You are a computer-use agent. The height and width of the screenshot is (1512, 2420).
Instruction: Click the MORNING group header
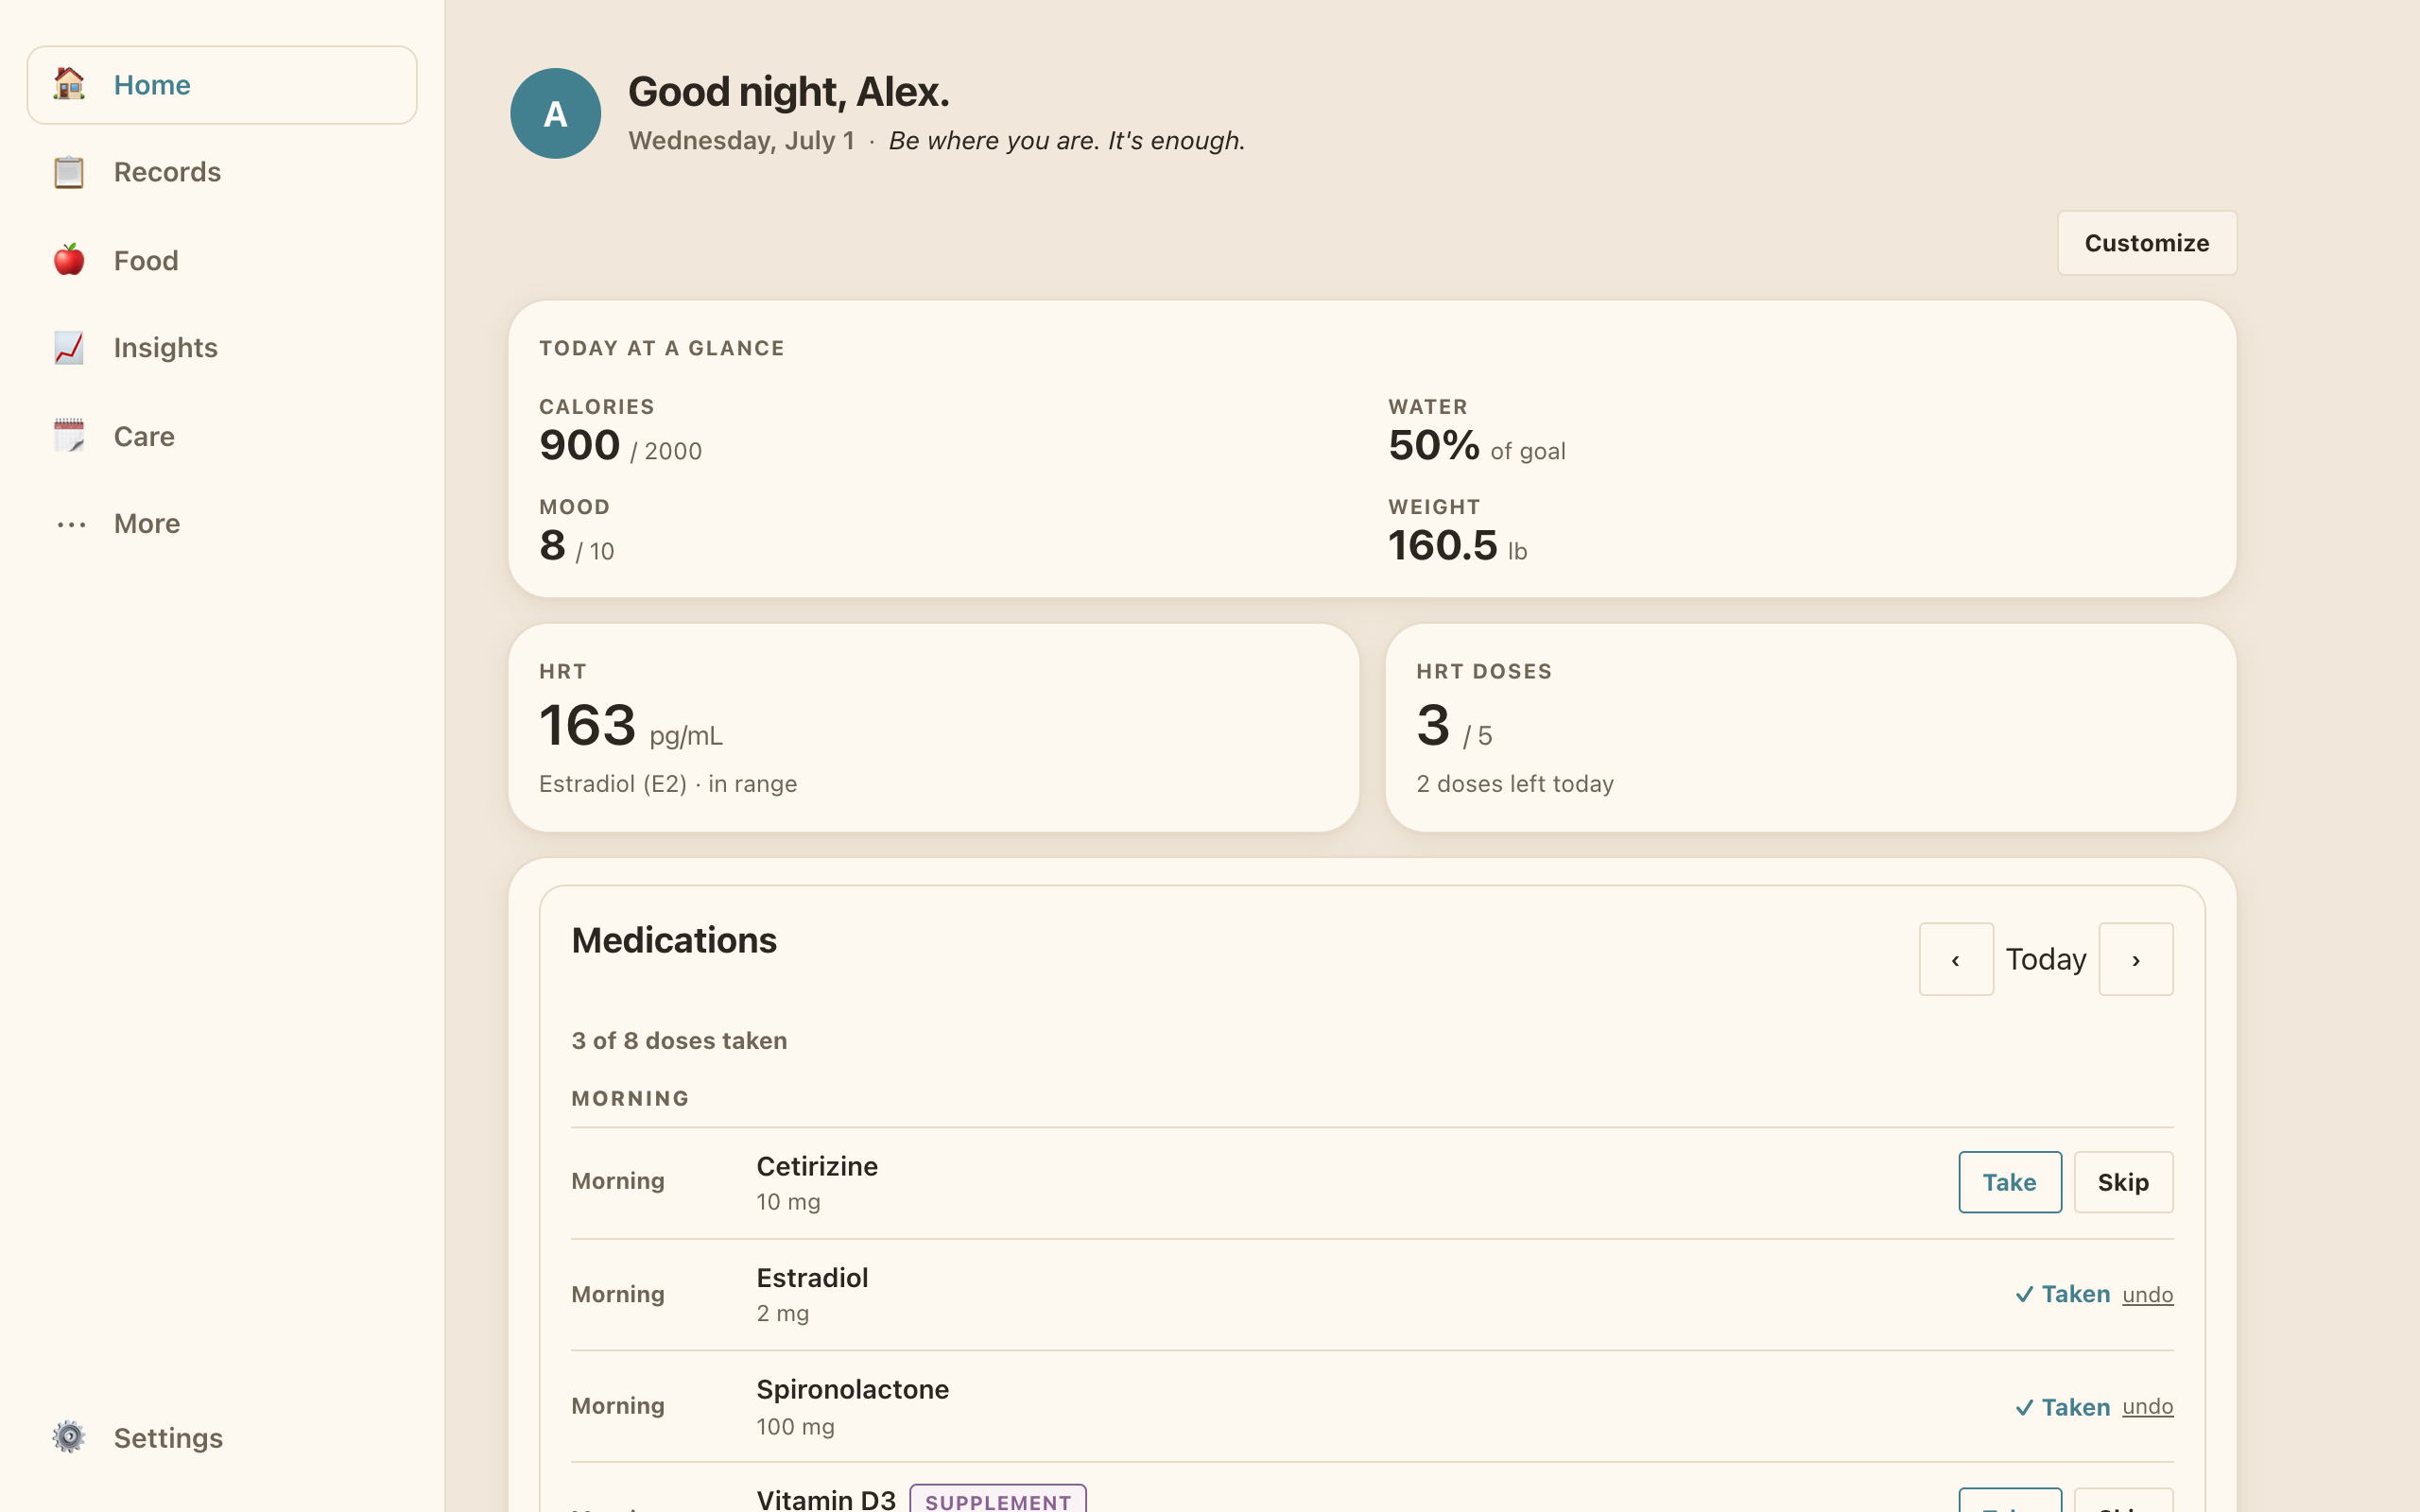pos(630,1098)
